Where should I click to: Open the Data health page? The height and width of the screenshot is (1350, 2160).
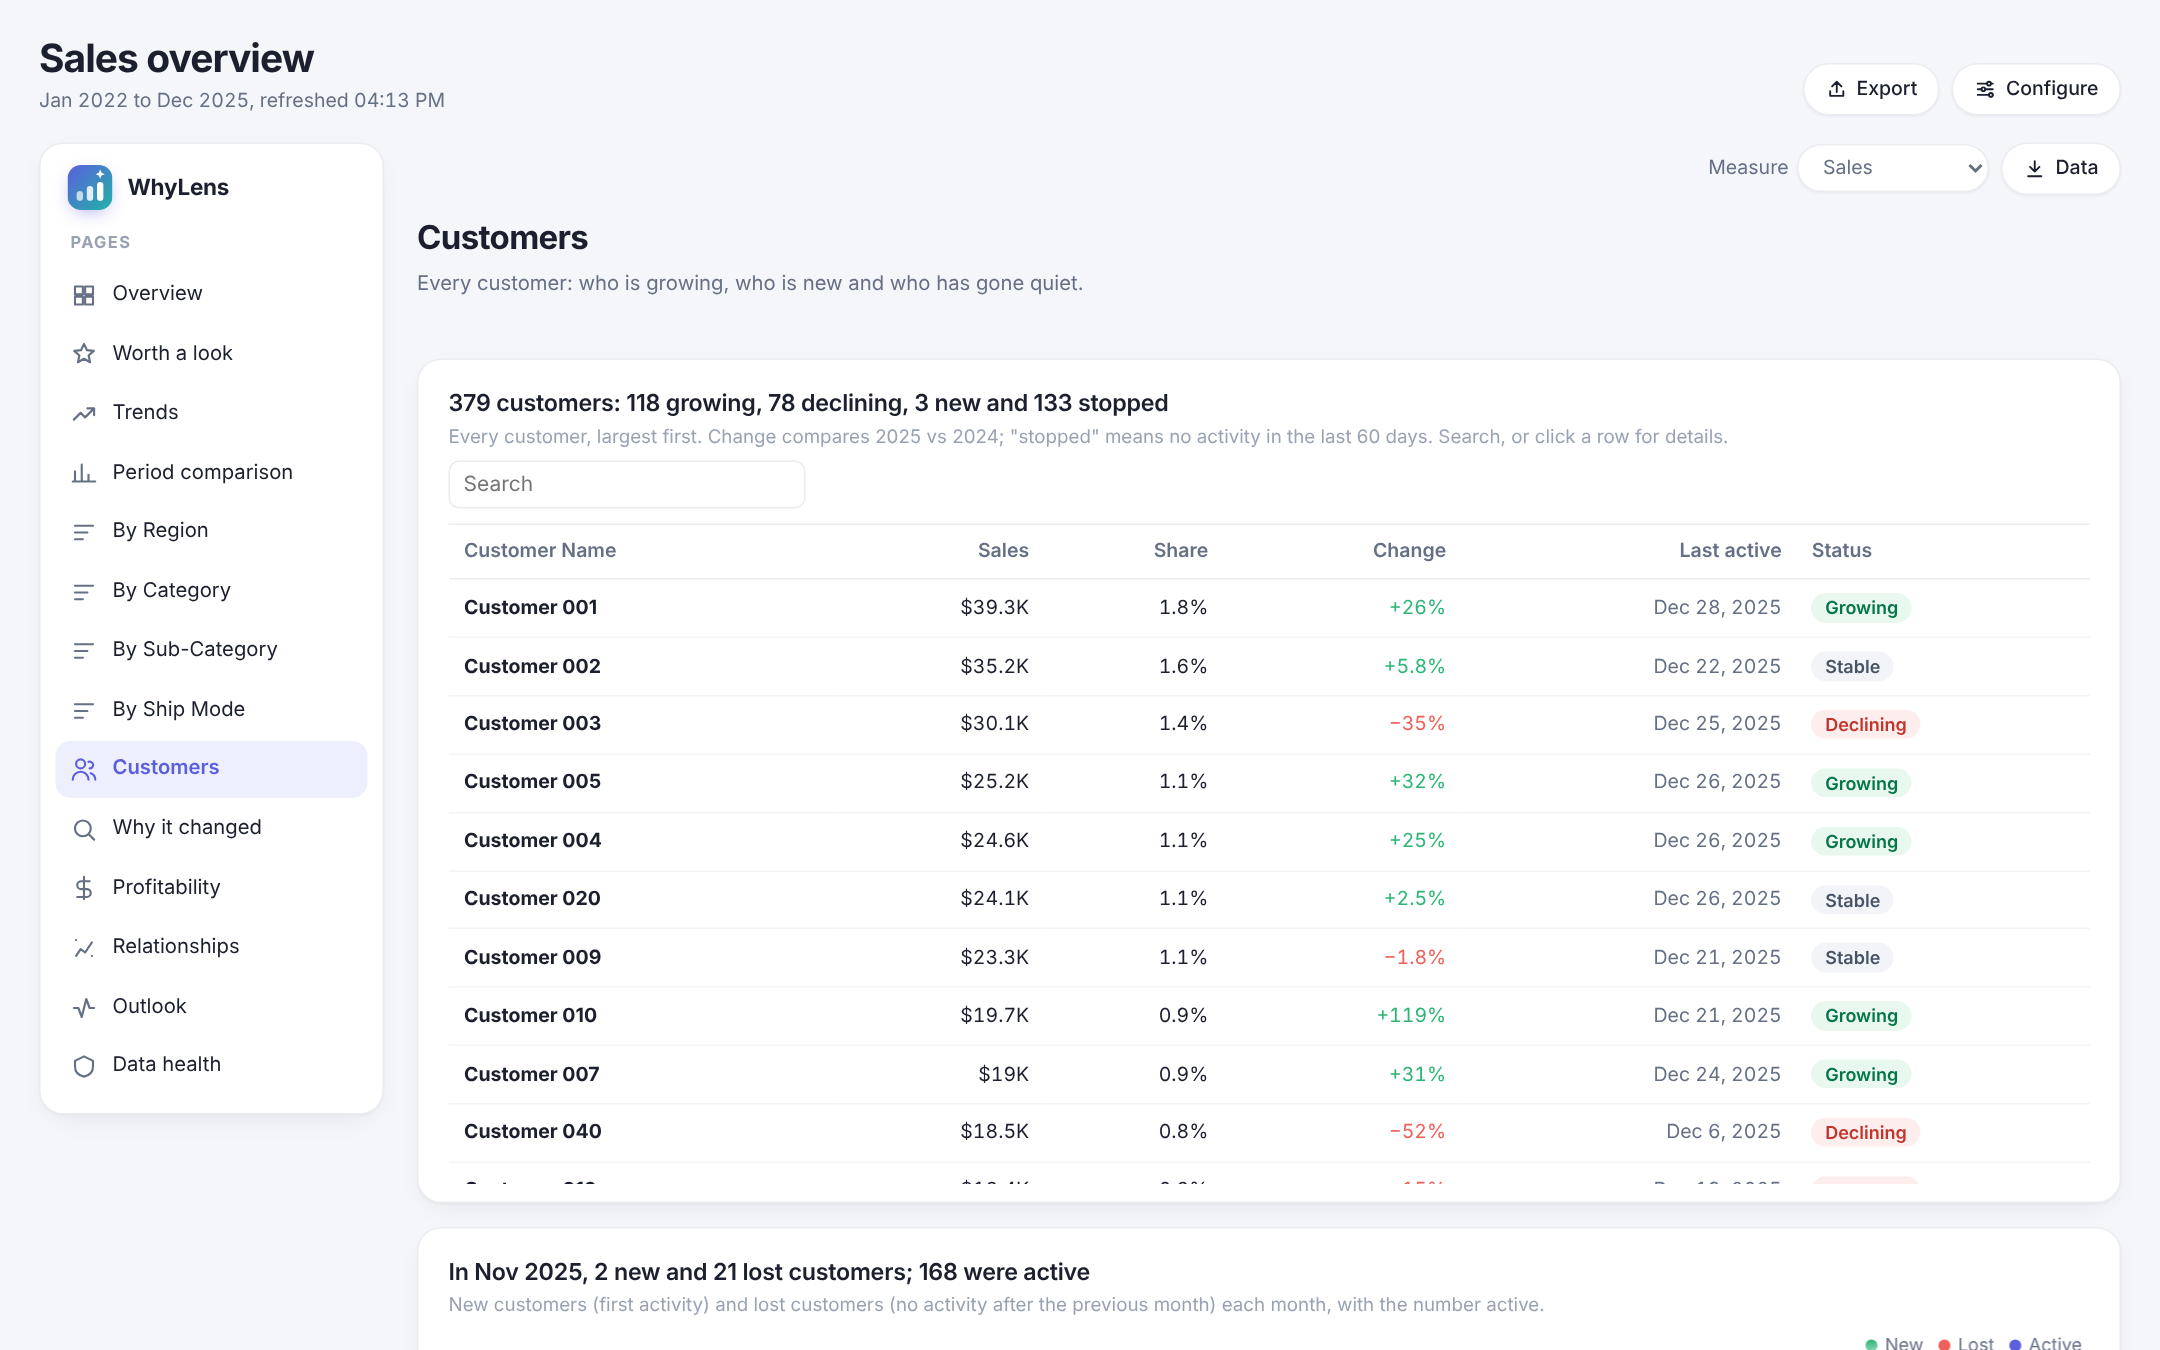[x=211, y=1065]
